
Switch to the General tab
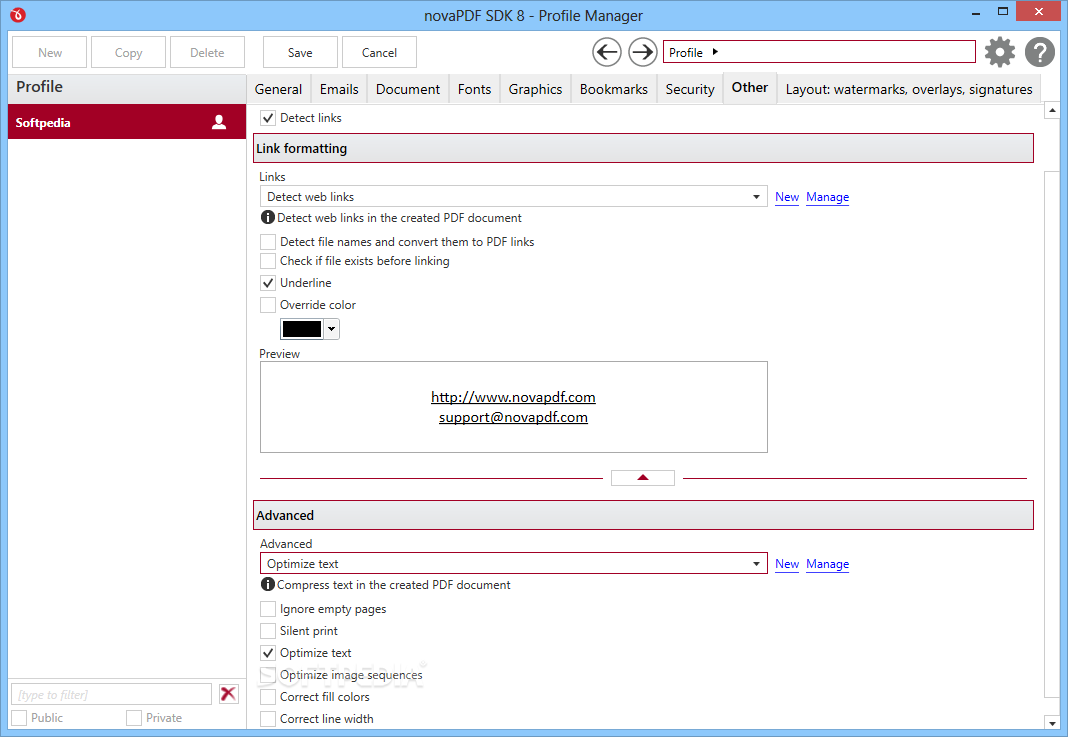coord(278,89)
